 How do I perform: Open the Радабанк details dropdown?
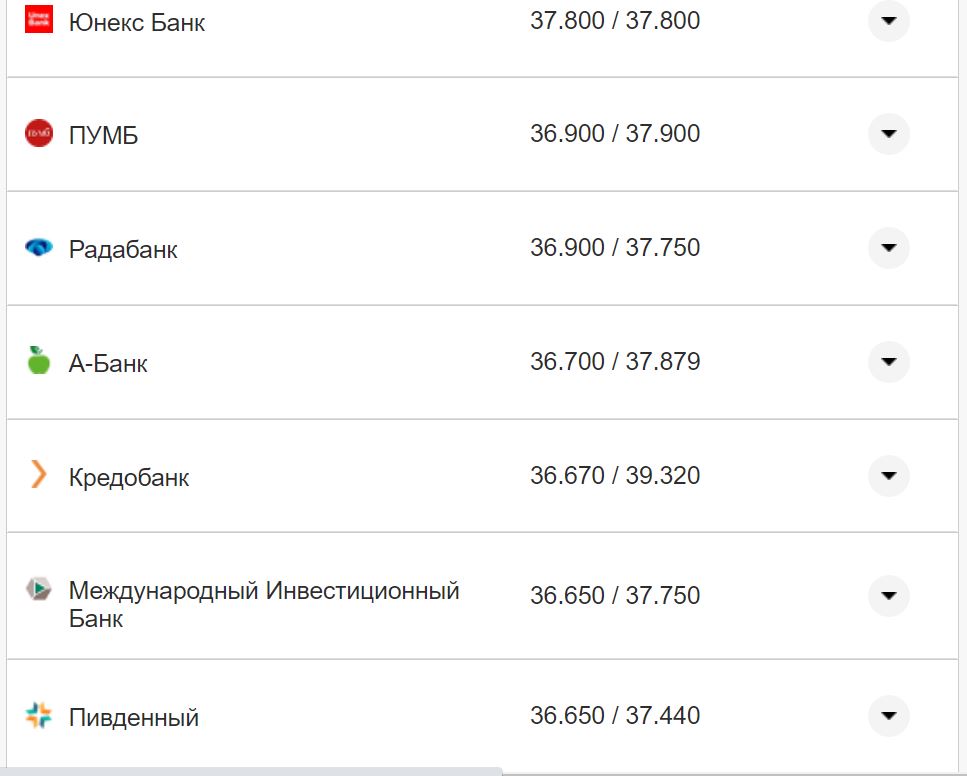click(x=888, y=248)
